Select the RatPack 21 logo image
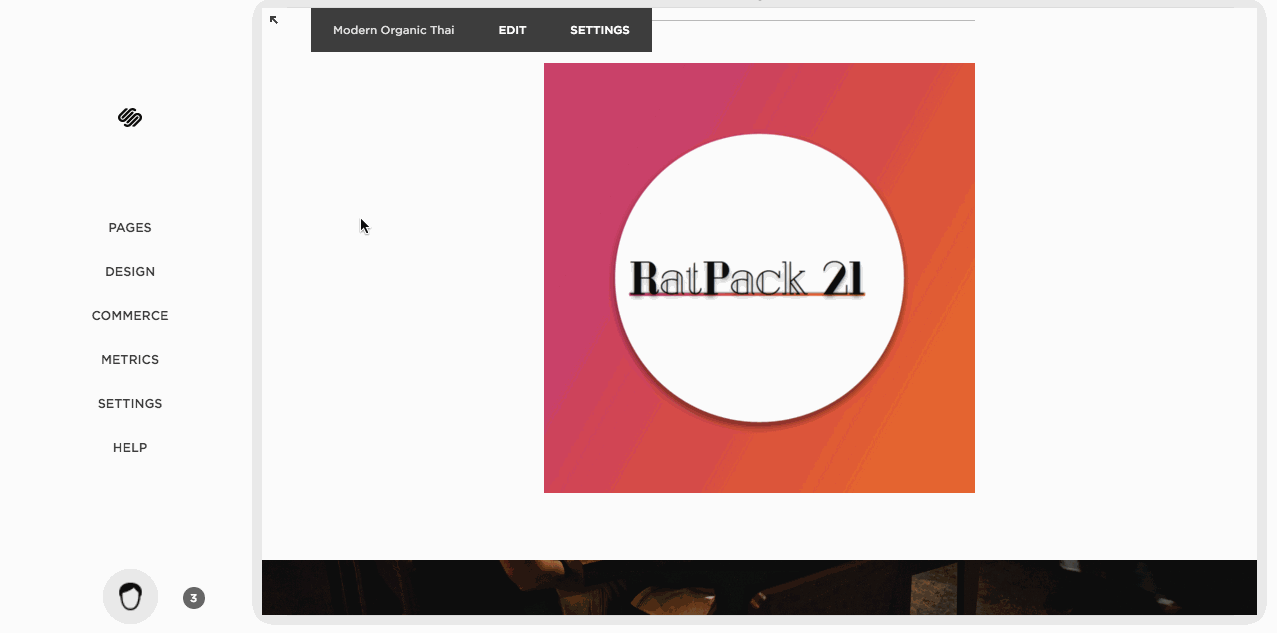Viewport: 1277px width, 633px height. click(x=759, y=278)
